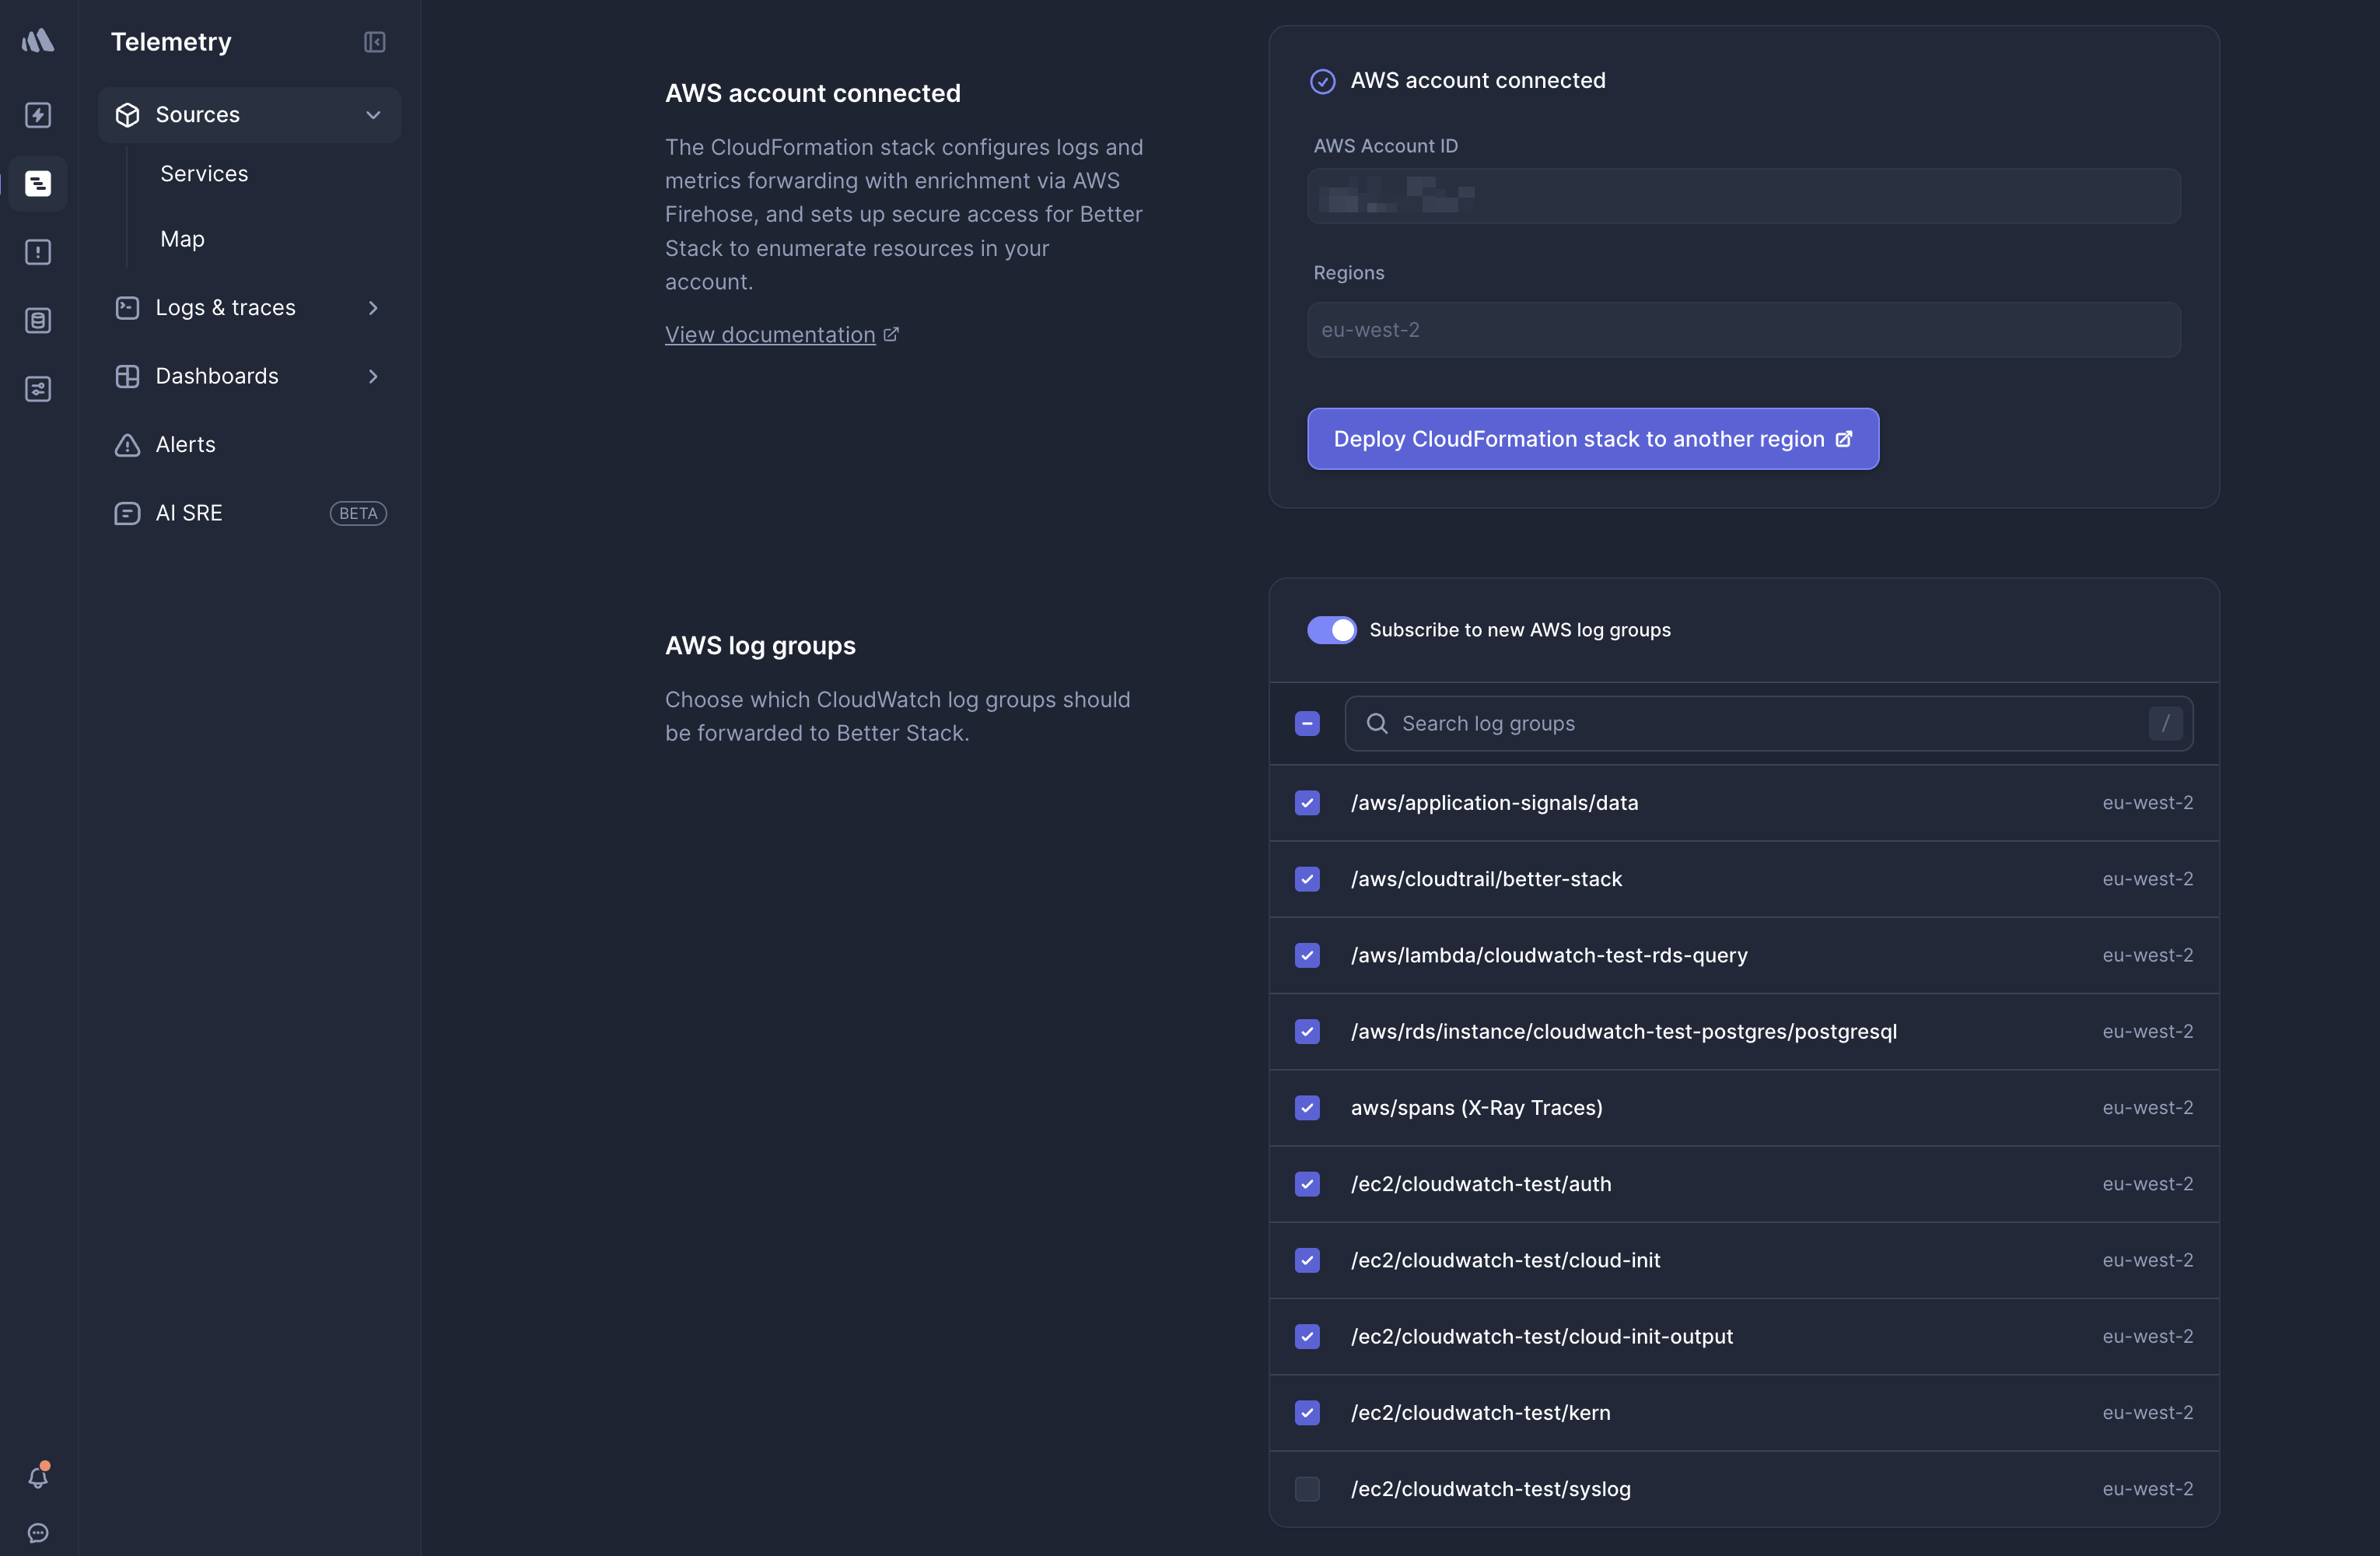Click Deploy CloudFormation stack to another region
This screenshot has height=1556, width=2380.
pyautogui.click(x=1592, y=439)
